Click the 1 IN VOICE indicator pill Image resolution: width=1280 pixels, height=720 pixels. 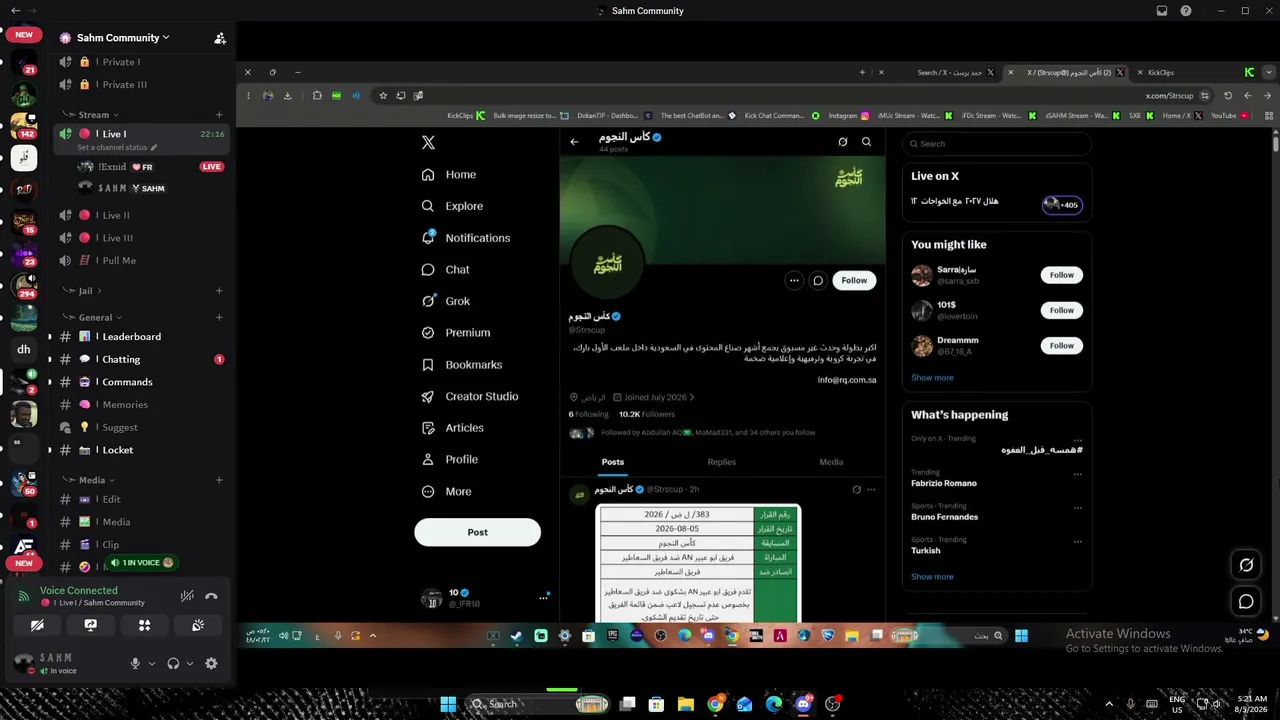click(141, 563)
